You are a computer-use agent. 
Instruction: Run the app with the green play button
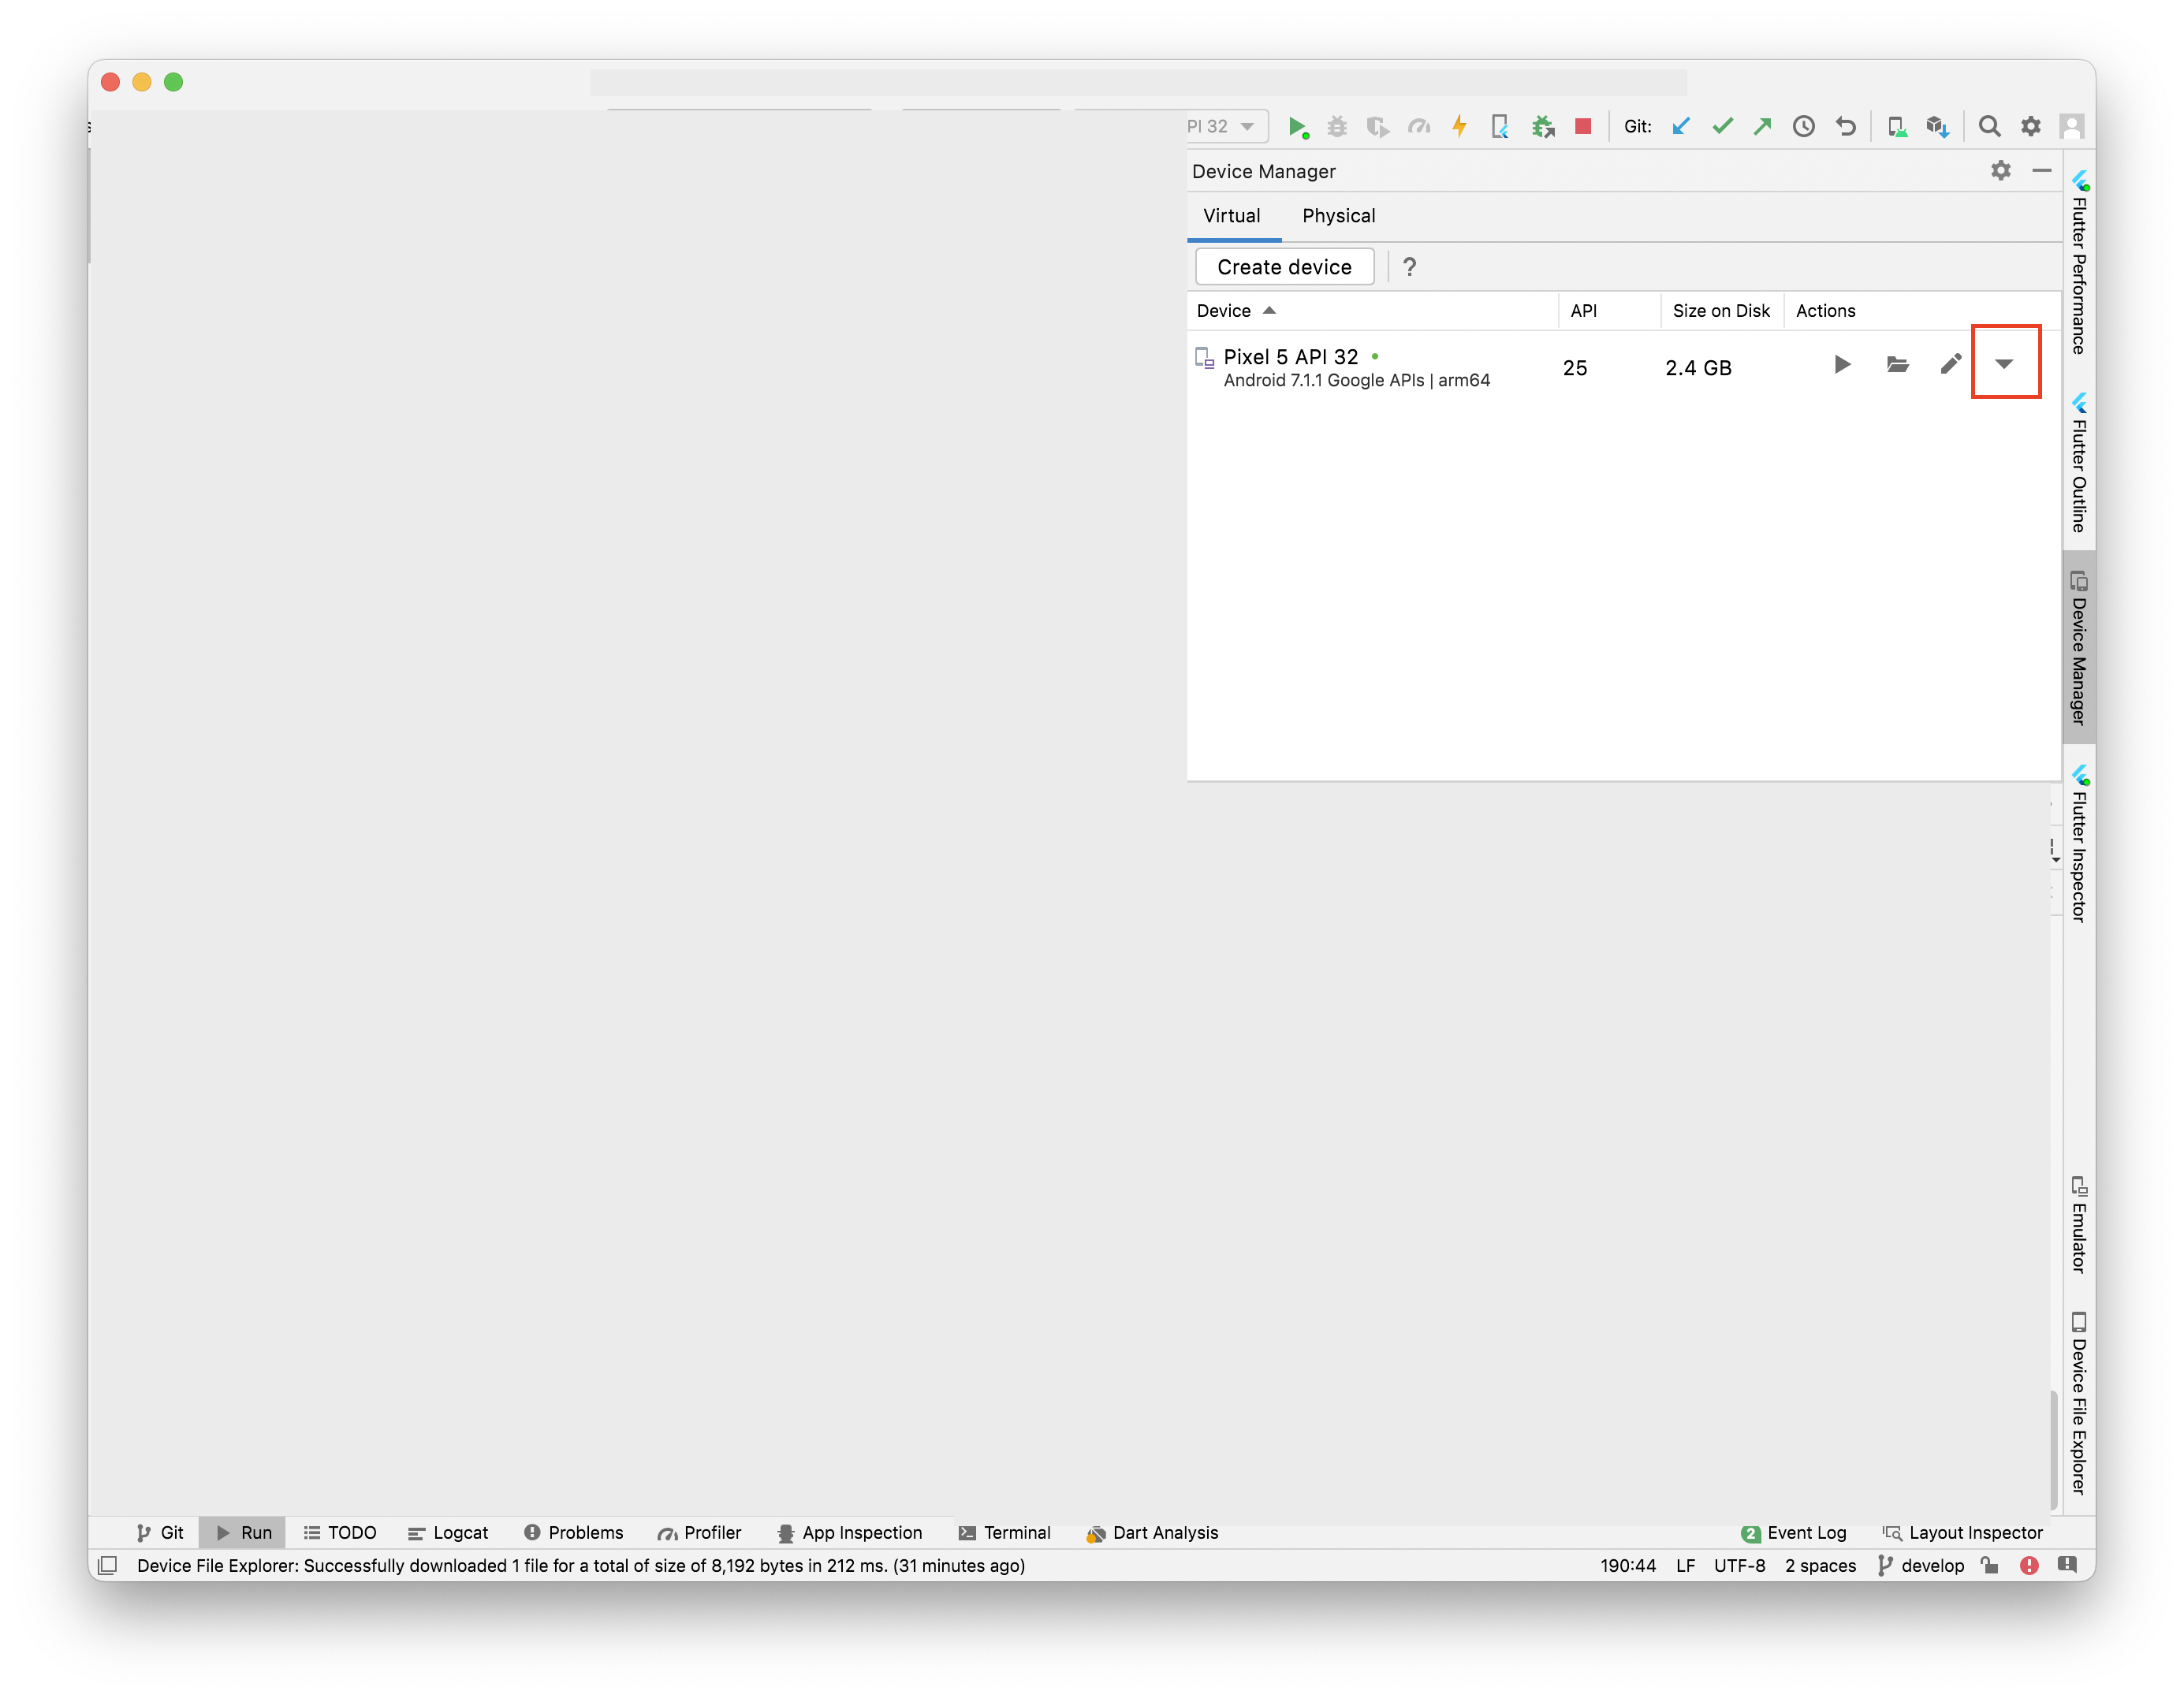1298,126
